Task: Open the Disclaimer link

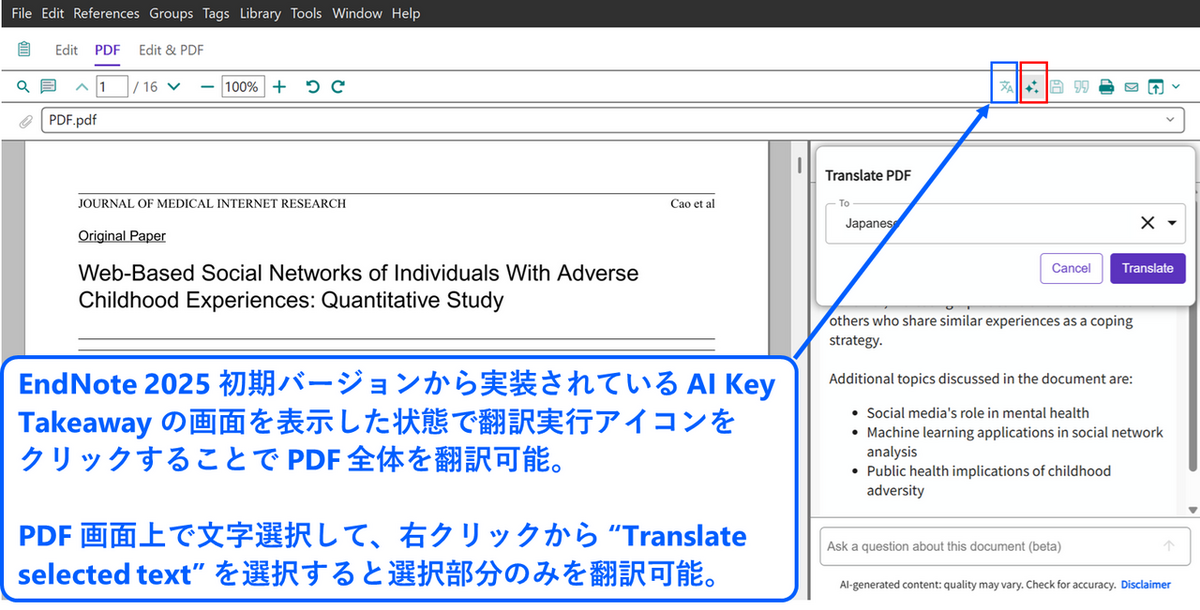Action: [x=1144, y=584]
